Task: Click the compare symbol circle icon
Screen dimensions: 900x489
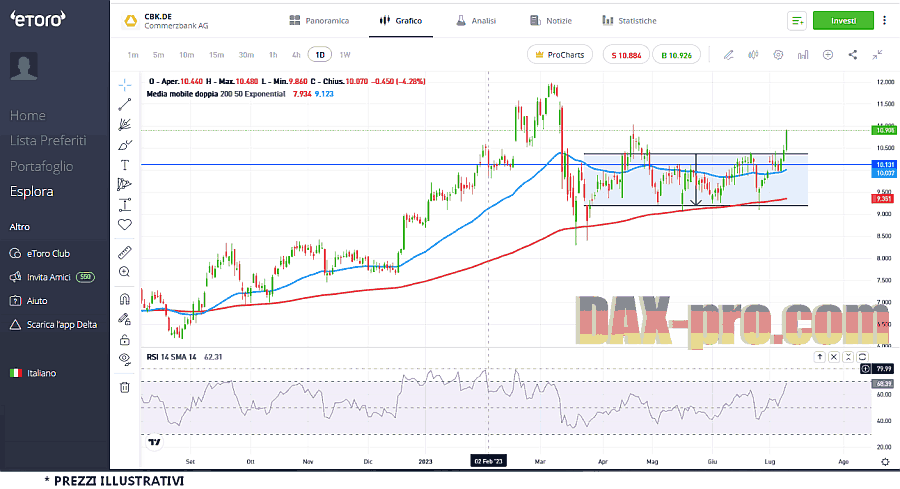Action: (x=828, y=55)
